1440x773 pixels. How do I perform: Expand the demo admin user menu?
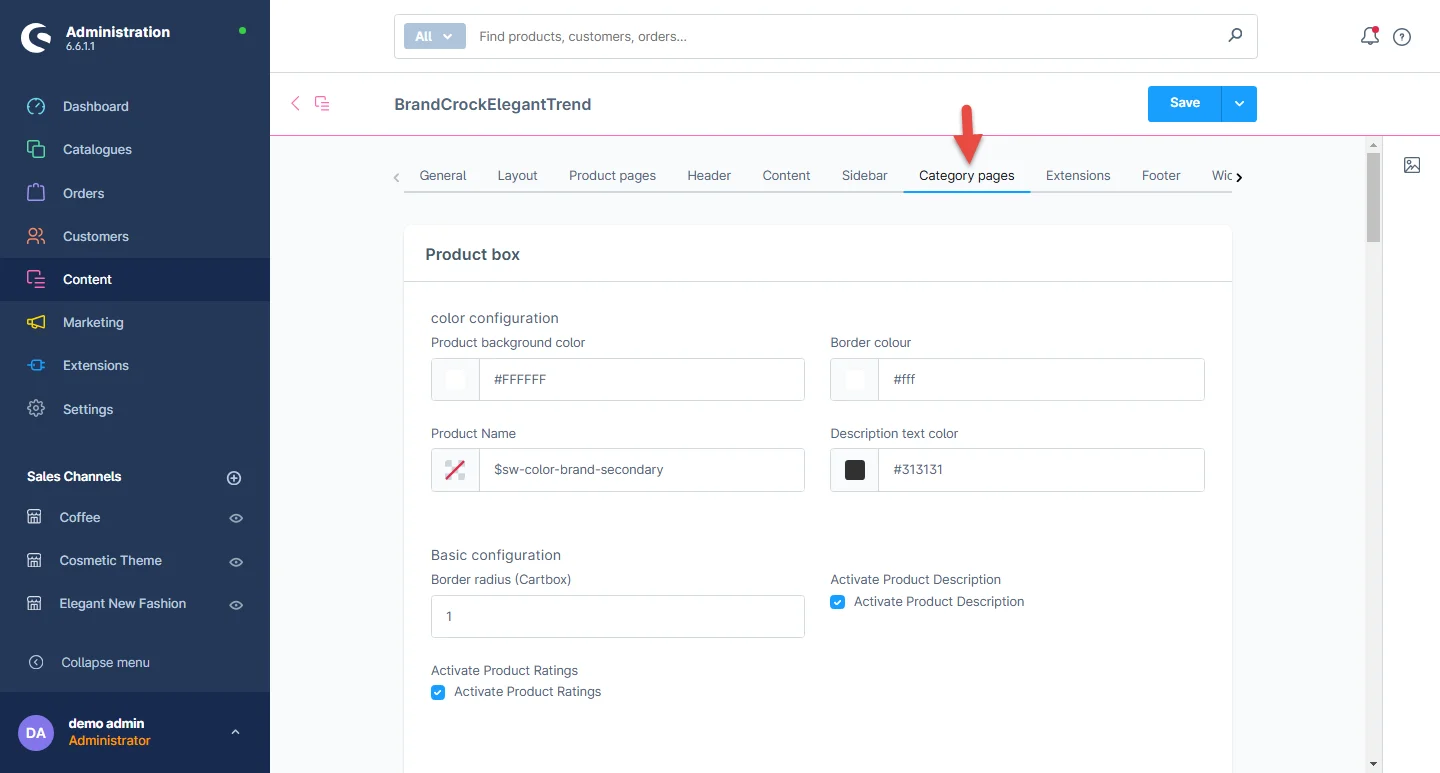click(235, 732)
